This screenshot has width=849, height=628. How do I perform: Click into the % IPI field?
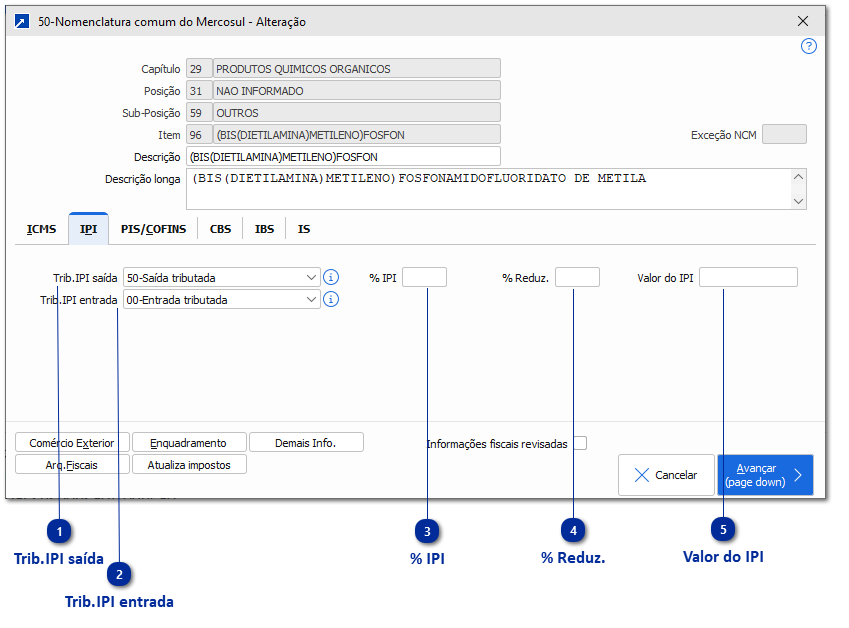[424, 277]
